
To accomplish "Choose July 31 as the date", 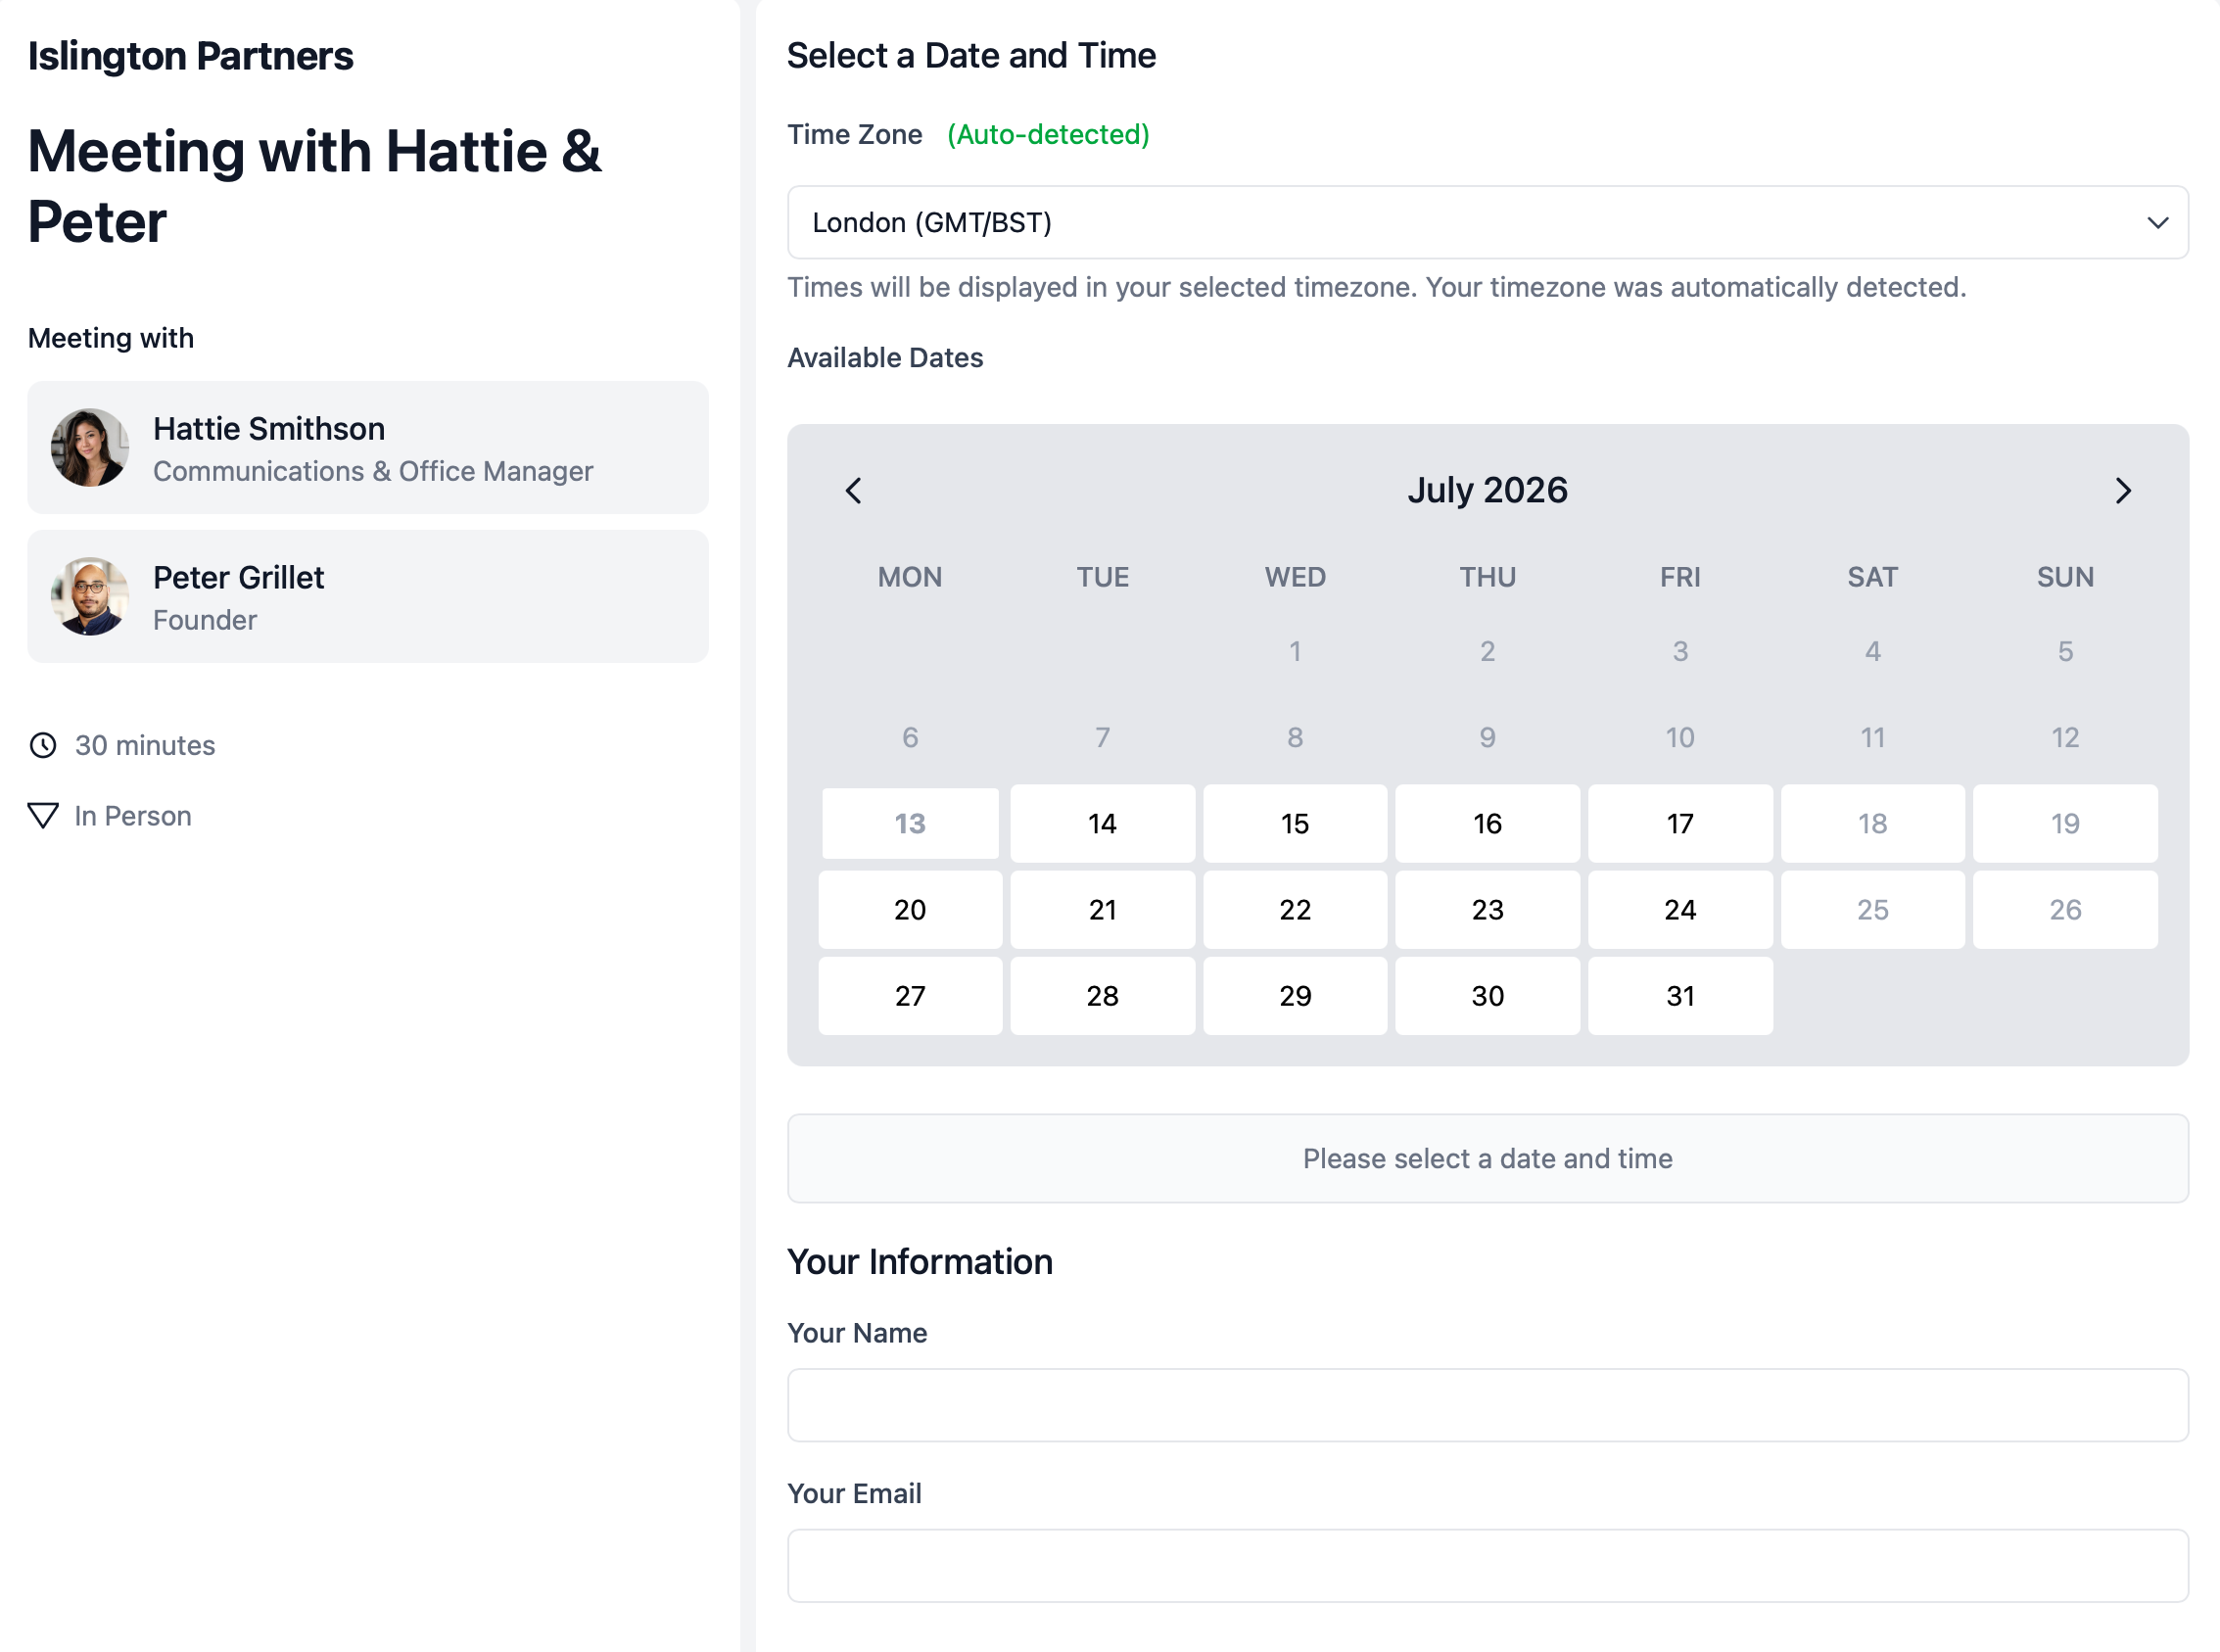I will 1680,995.
